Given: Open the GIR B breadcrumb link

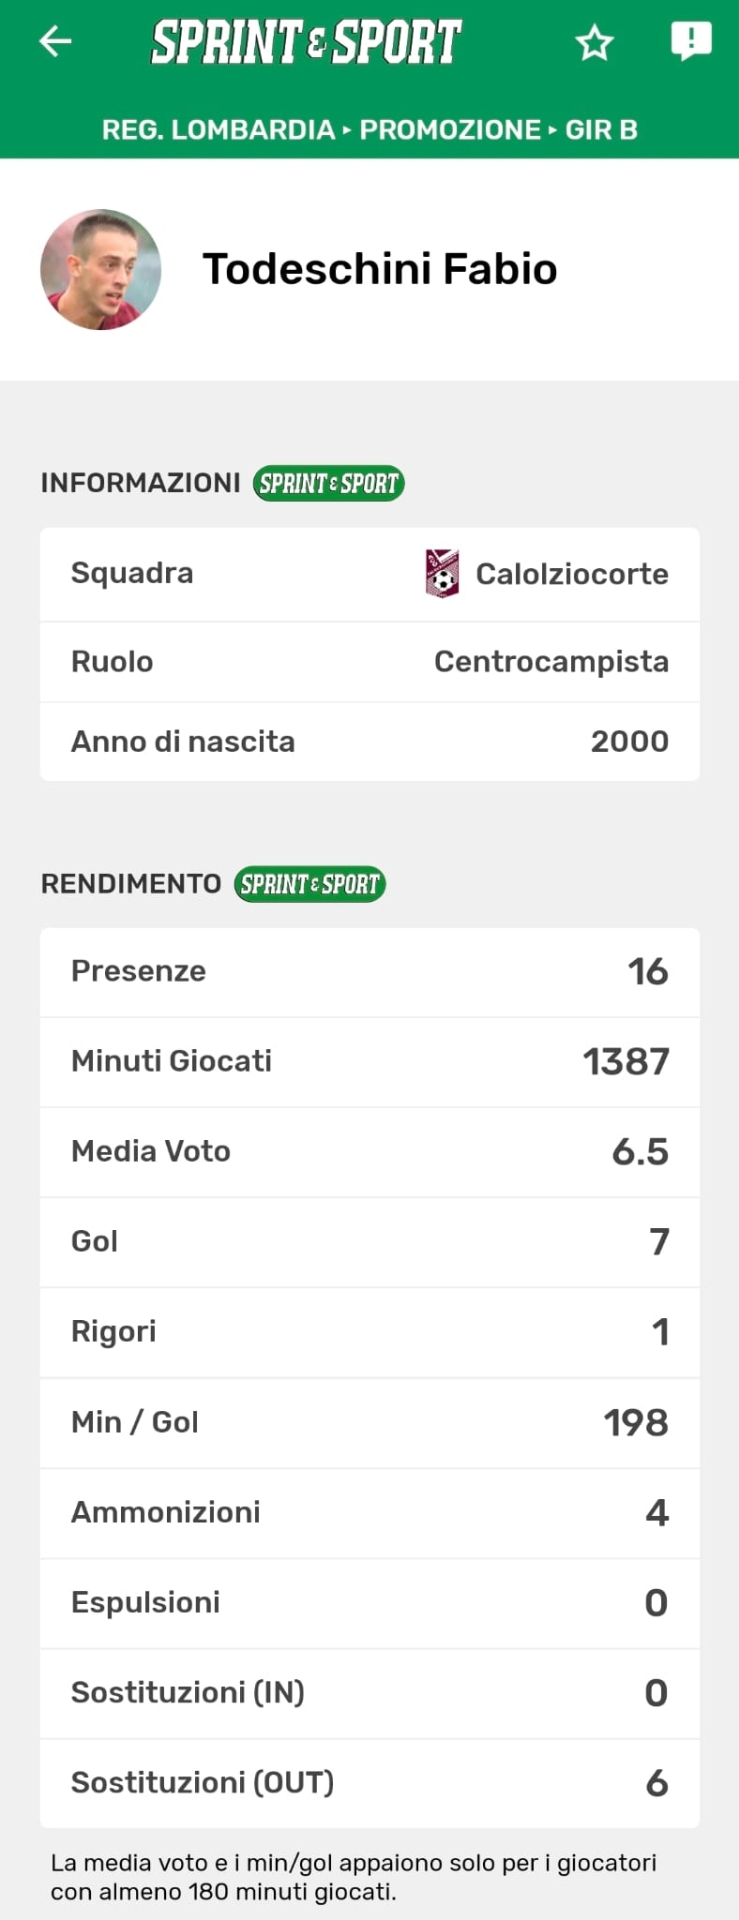Looking at the screenshot, I should point(601,130).
